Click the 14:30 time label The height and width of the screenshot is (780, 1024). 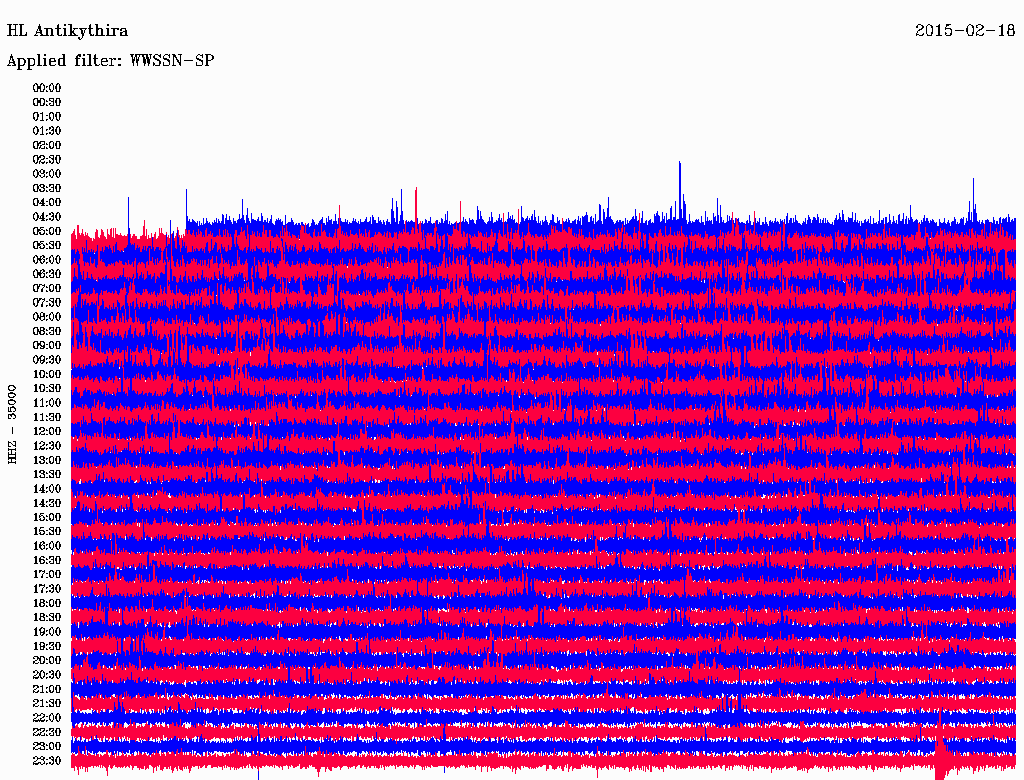pos(47,503)
